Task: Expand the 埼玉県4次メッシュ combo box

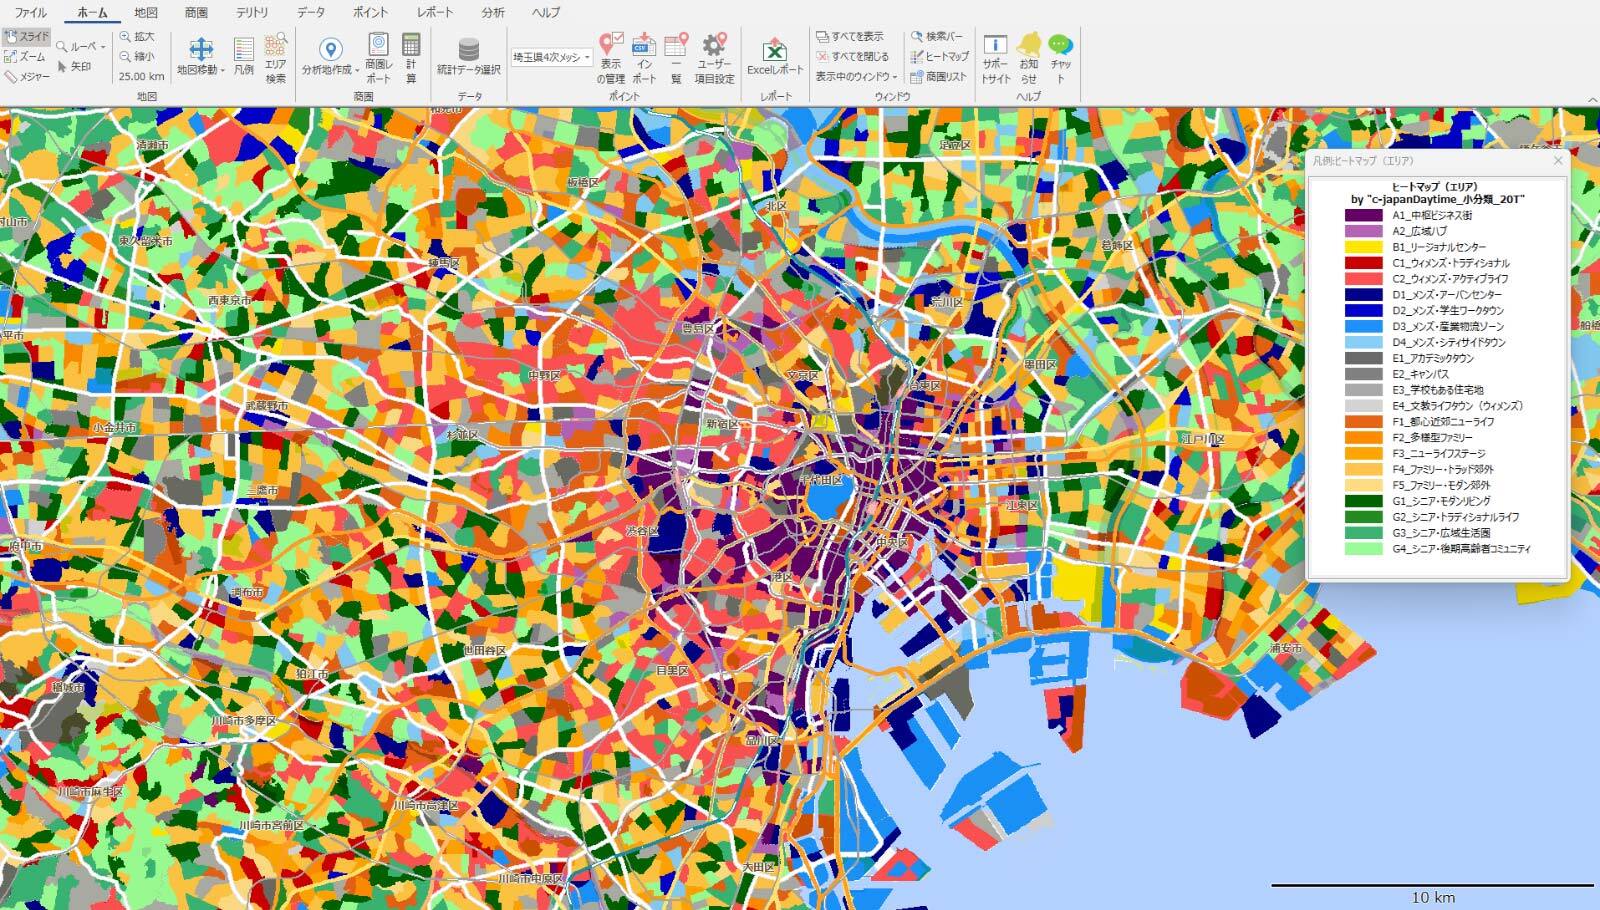Action: (588, 57)
